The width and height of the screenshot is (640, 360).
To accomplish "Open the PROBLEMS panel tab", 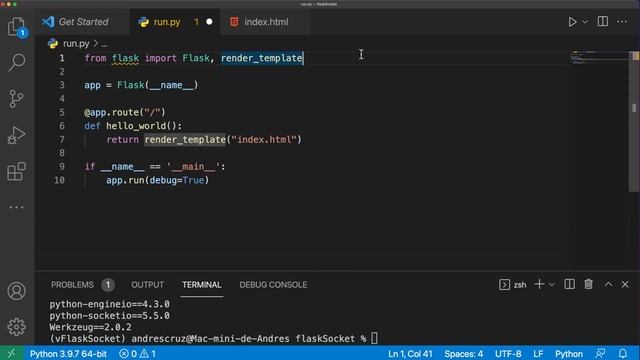I will 72,285.
